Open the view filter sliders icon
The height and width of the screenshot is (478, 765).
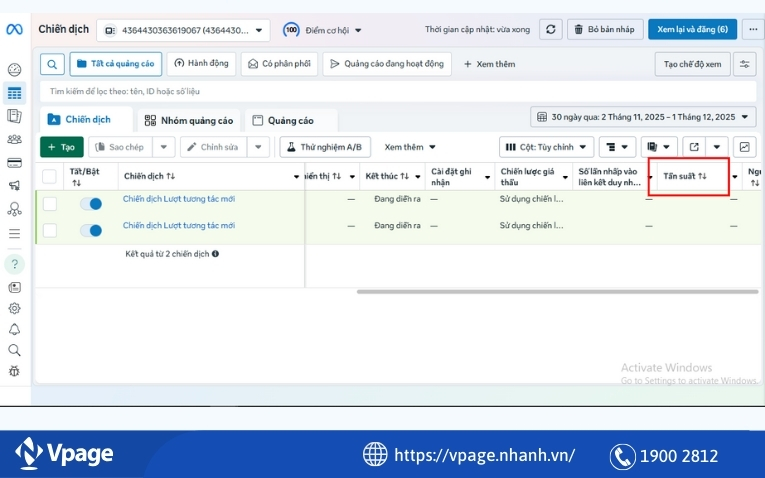744,64
